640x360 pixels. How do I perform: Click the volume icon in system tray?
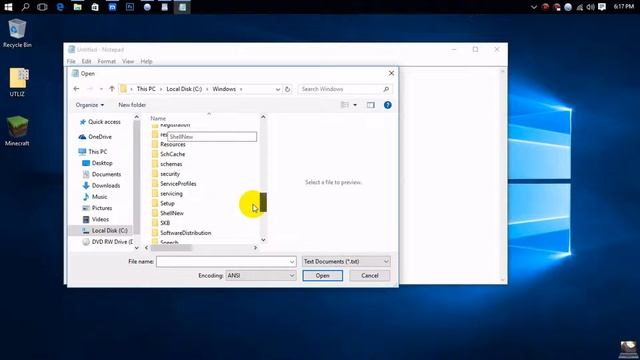point(590,7)
